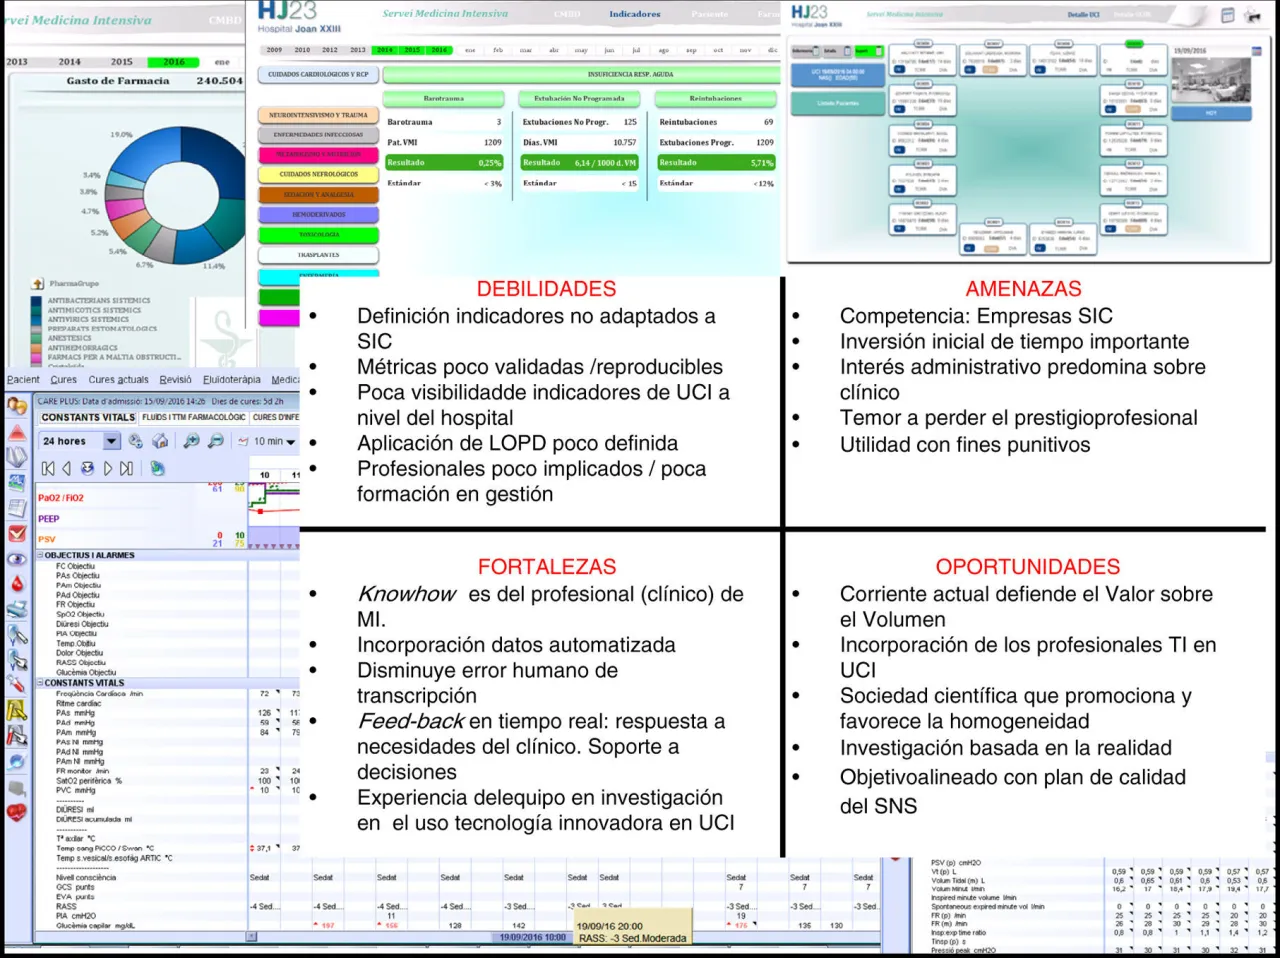Toggle the 2016 year in pharmacy dashboard
Image resolution: width=1280 pixels, height=958 pixels.
pyautogui.click(x=174, y=62)
